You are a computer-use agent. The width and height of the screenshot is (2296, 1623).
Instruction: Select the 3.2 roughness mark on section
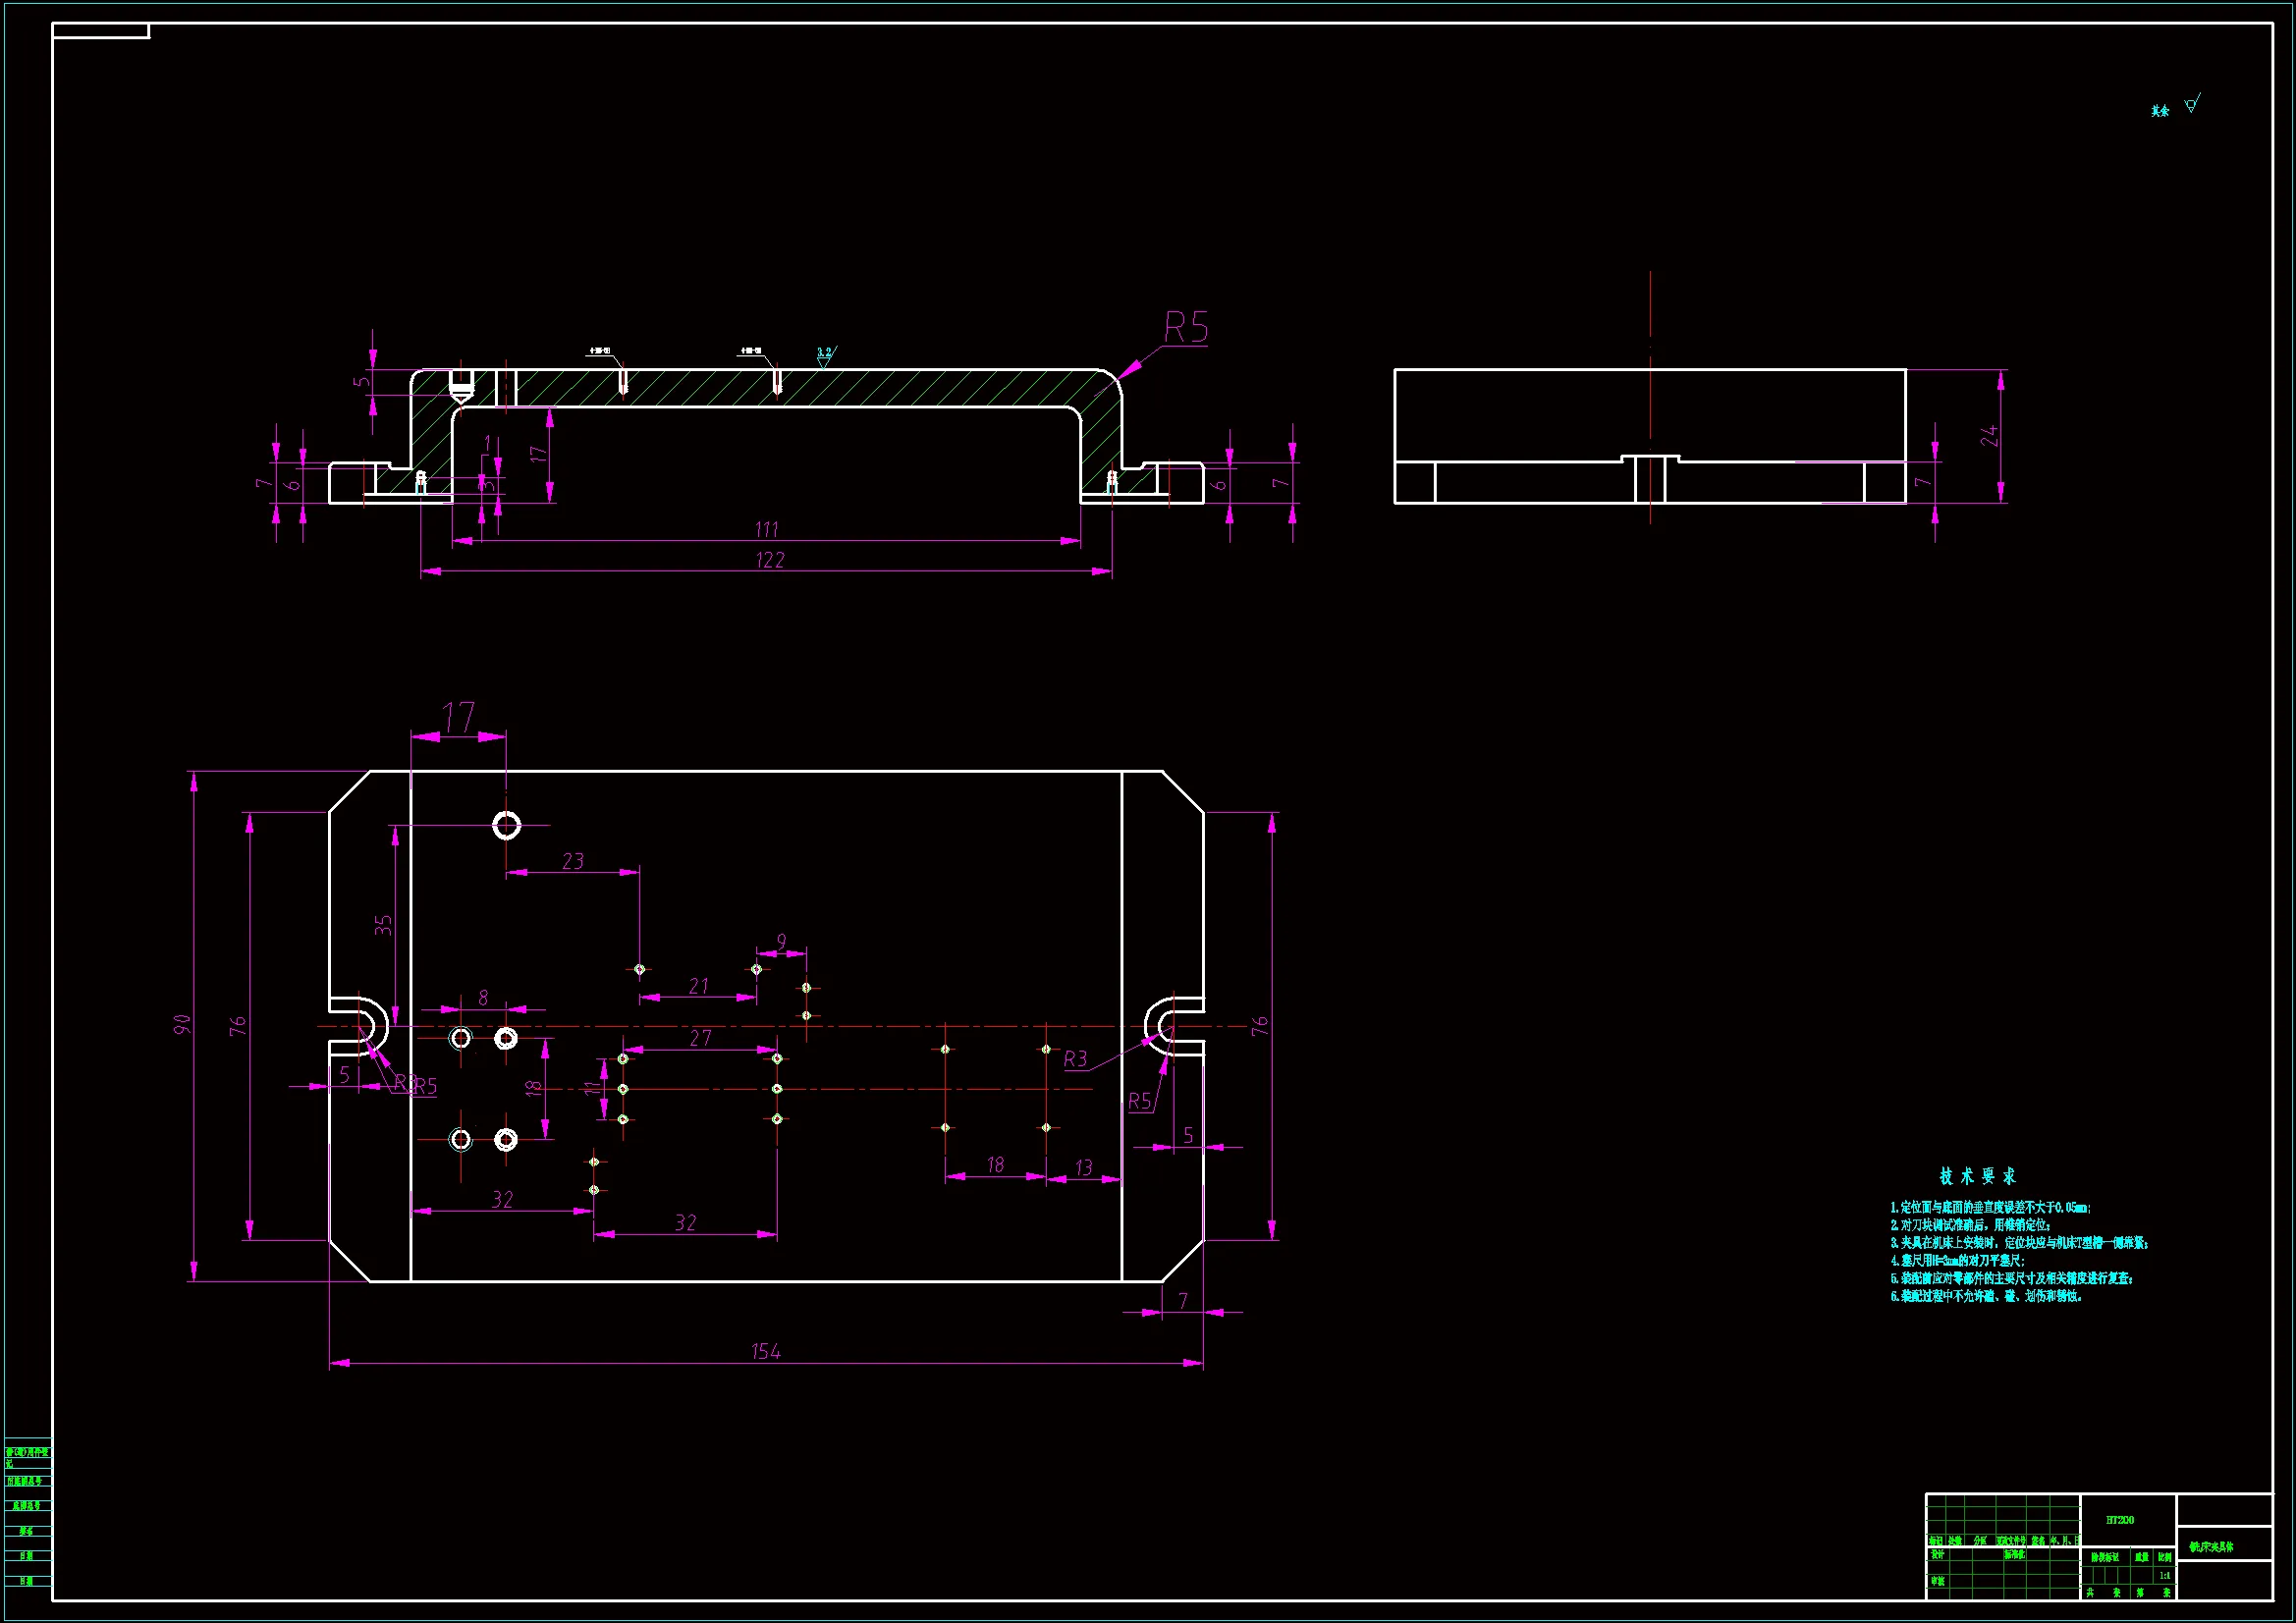point(824,353)
